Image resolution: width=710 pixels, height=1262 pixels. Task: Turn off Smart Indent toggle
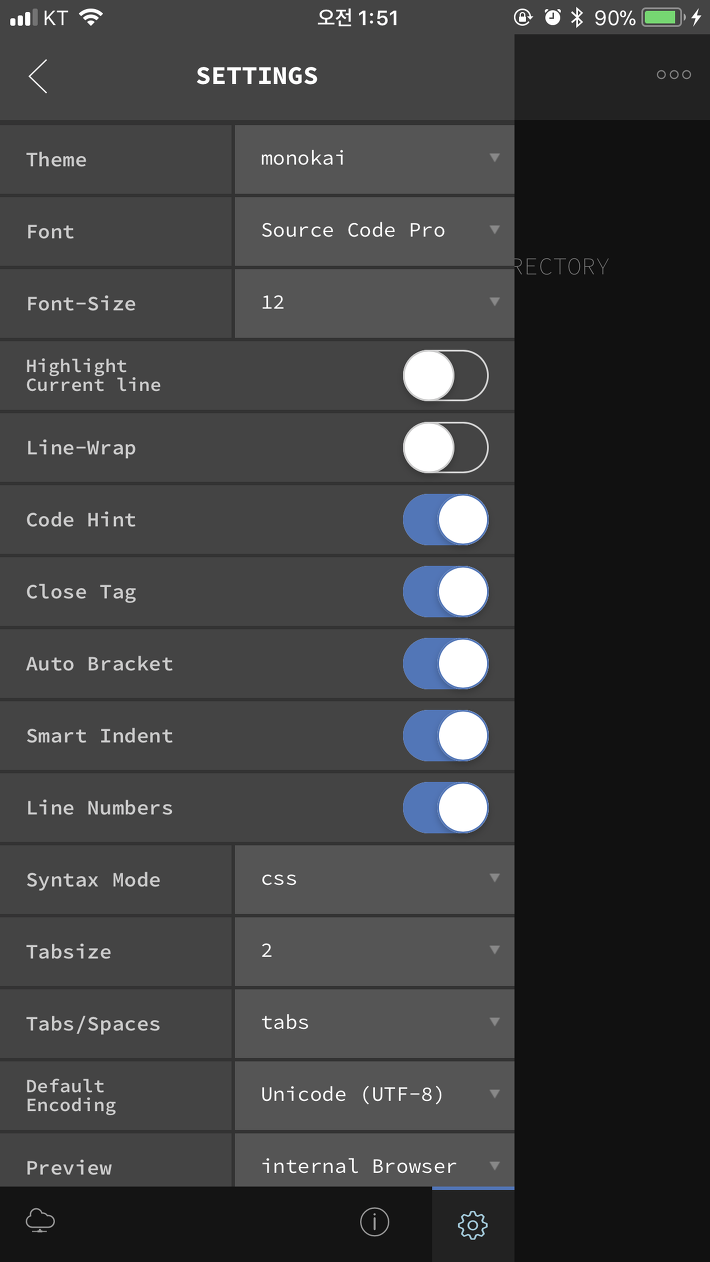click(446, 736)
